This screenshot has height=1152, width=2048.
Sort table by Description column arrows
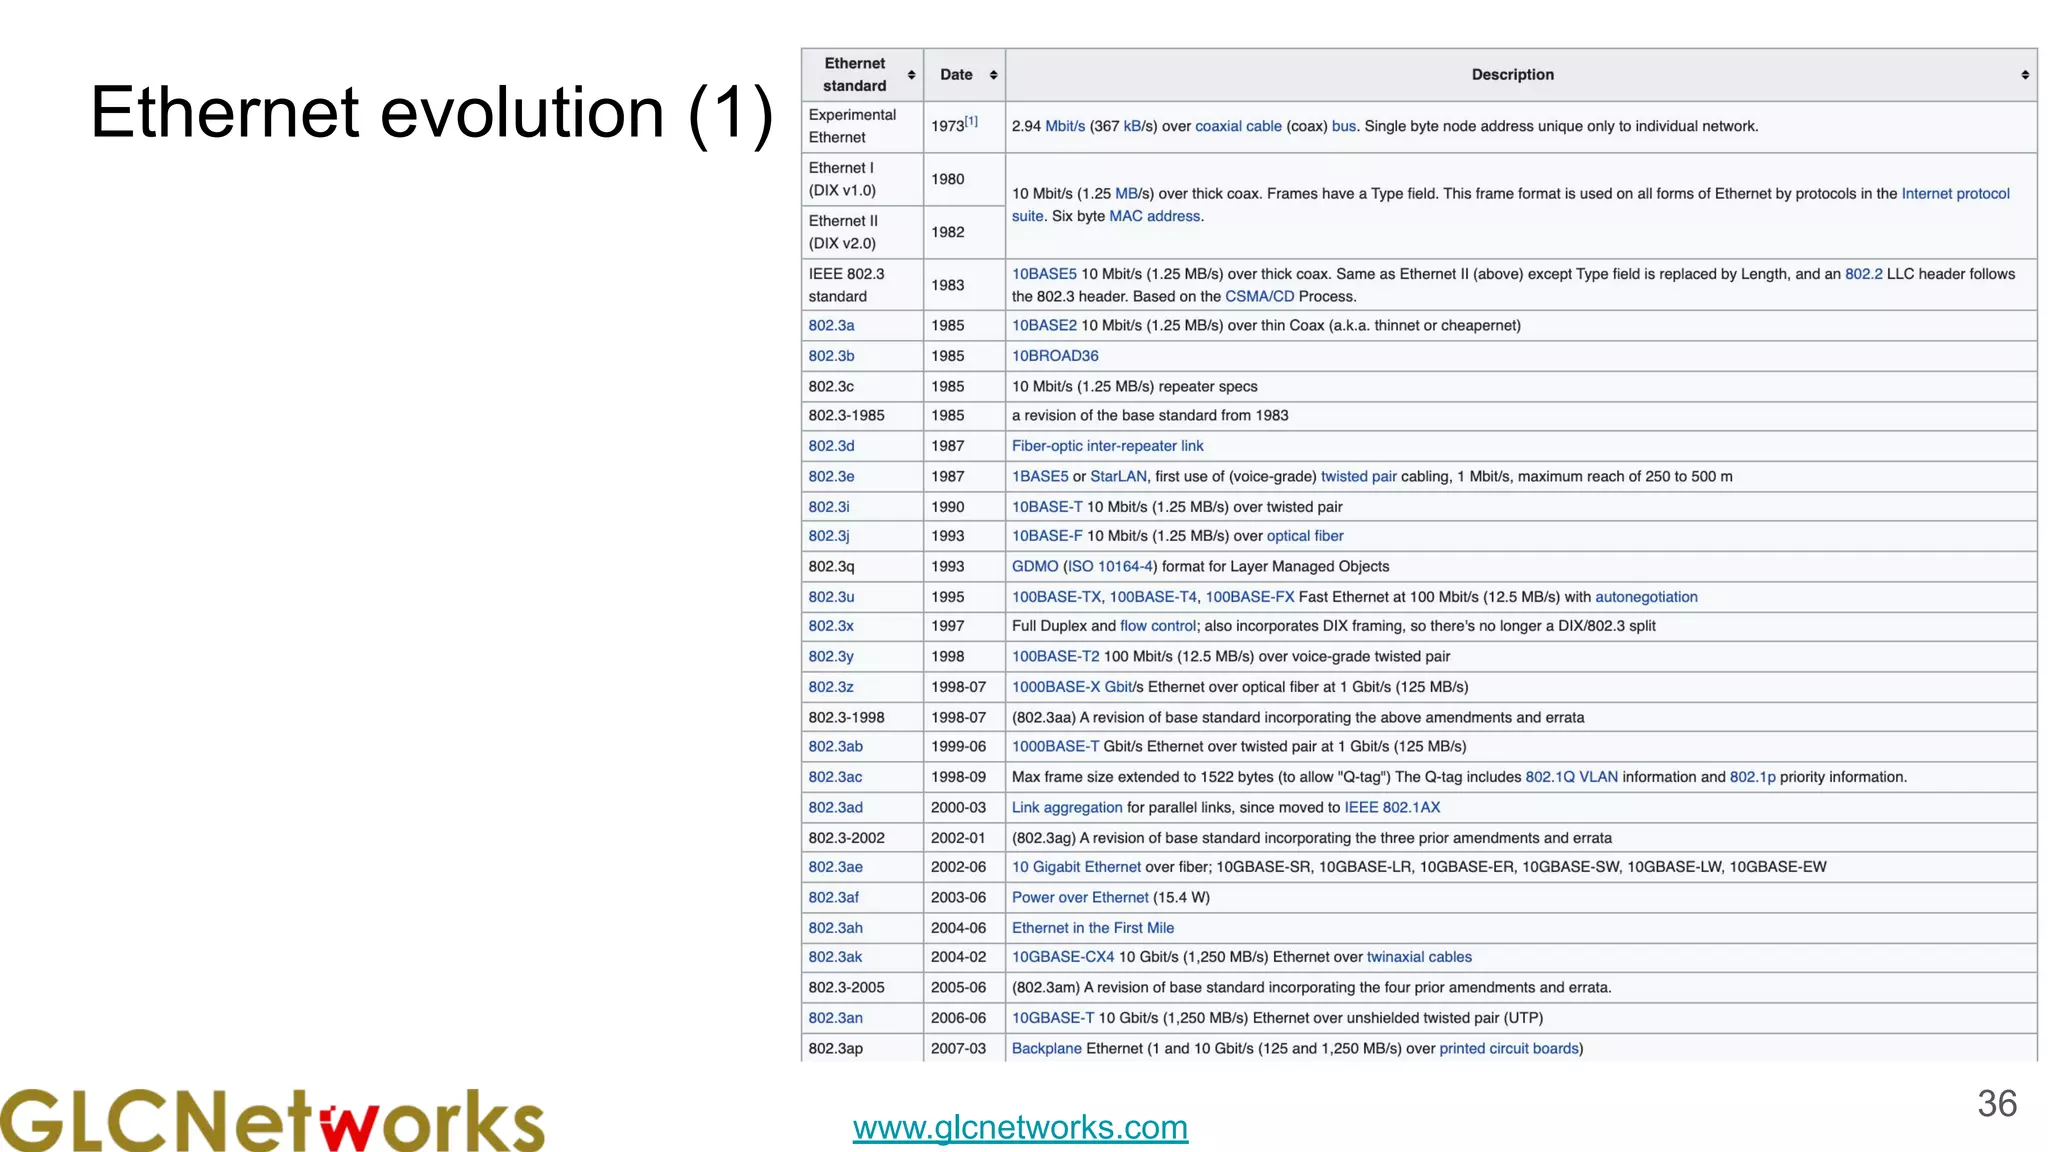tap(2025, 75)
